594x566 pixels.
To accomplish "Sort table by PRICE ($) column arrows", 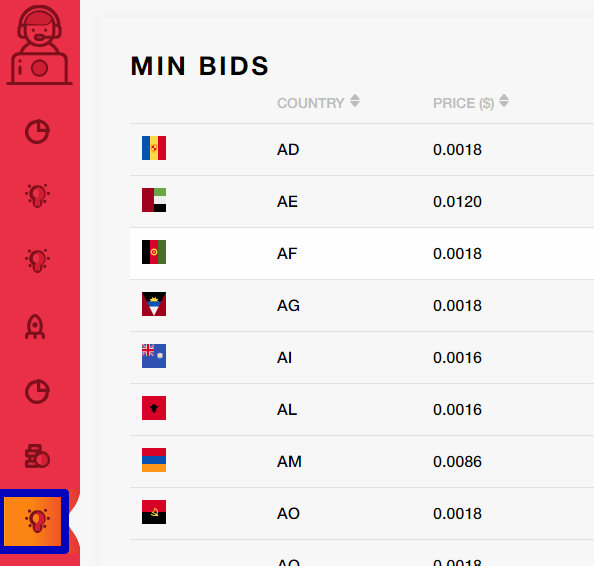I will [504, 101].
